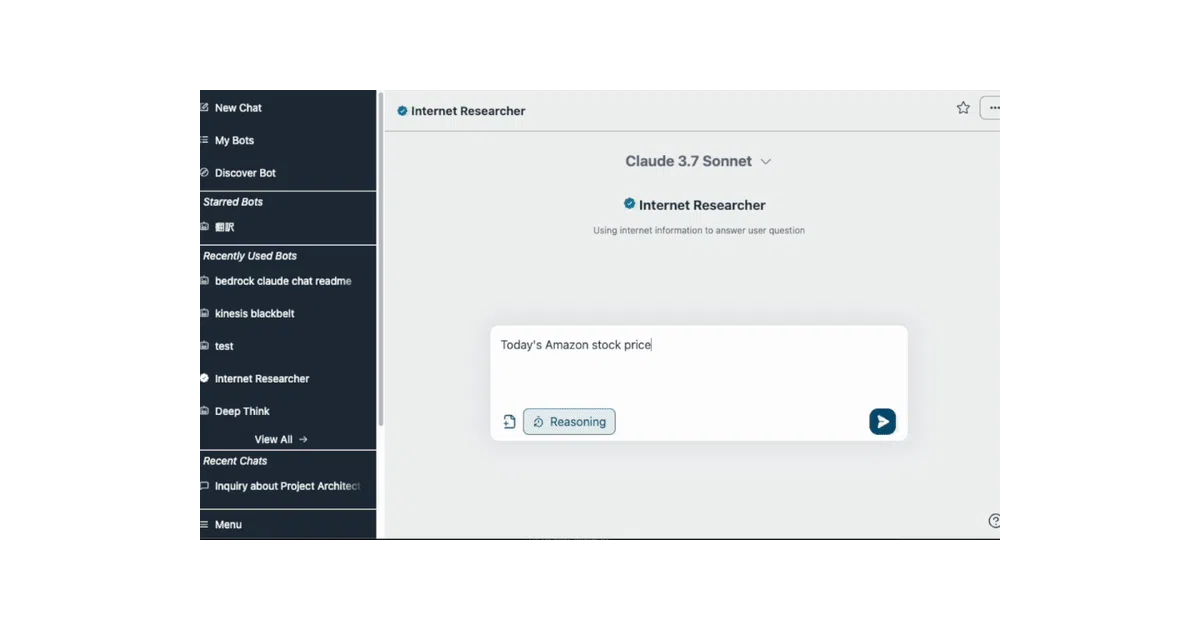Click the sidebar vertical scrollbar
Screen dimensions: 1200x630
[380, 260]
